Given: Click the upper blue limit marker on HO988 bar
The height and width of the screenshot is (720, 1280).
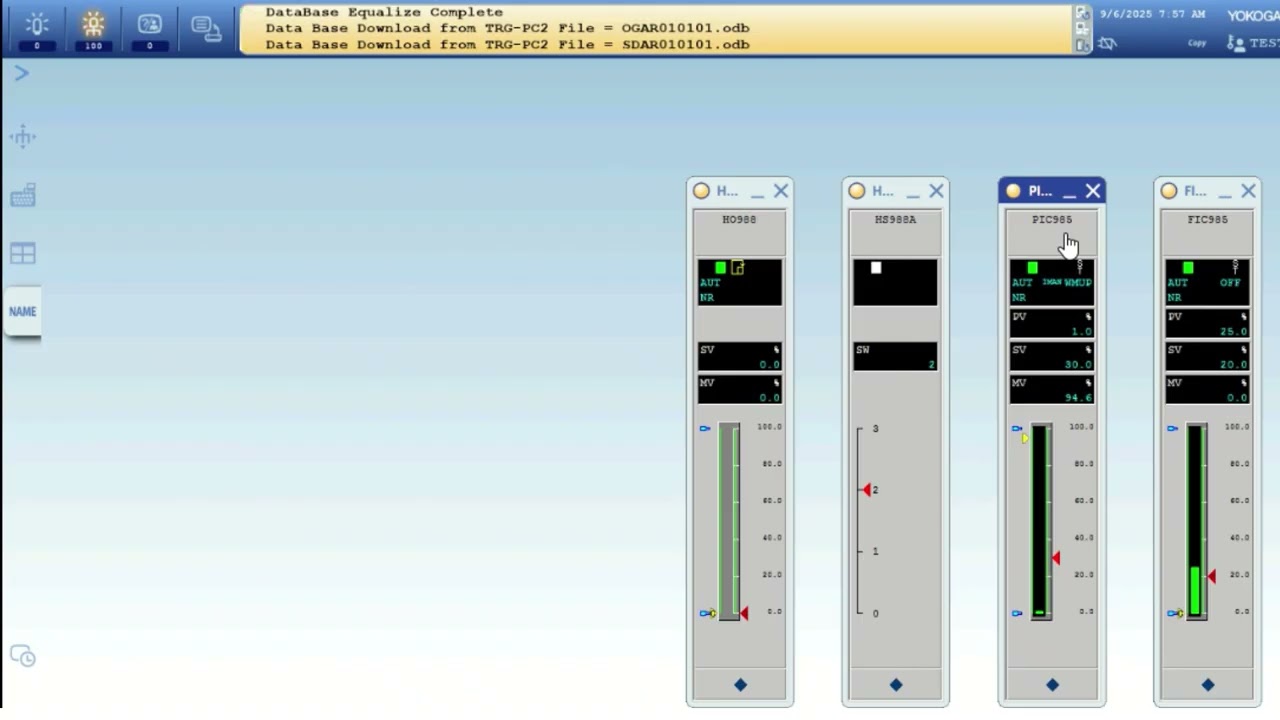Looking at the screenshot, I should pos(705,428).
